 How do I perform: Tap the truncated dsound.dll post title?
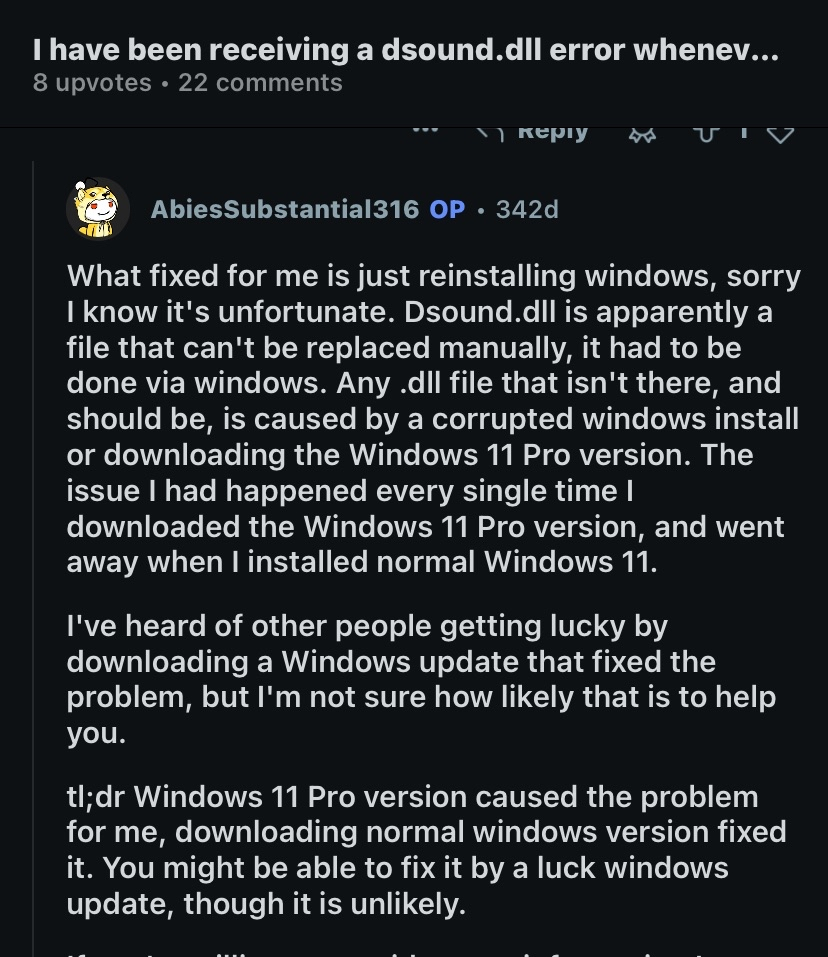click(x=405, y=48)
